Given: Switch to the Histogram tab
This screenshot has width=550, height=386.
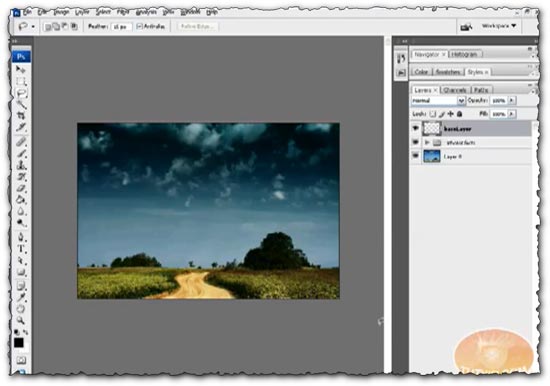Looking at the screenshot, I should 464,54.
